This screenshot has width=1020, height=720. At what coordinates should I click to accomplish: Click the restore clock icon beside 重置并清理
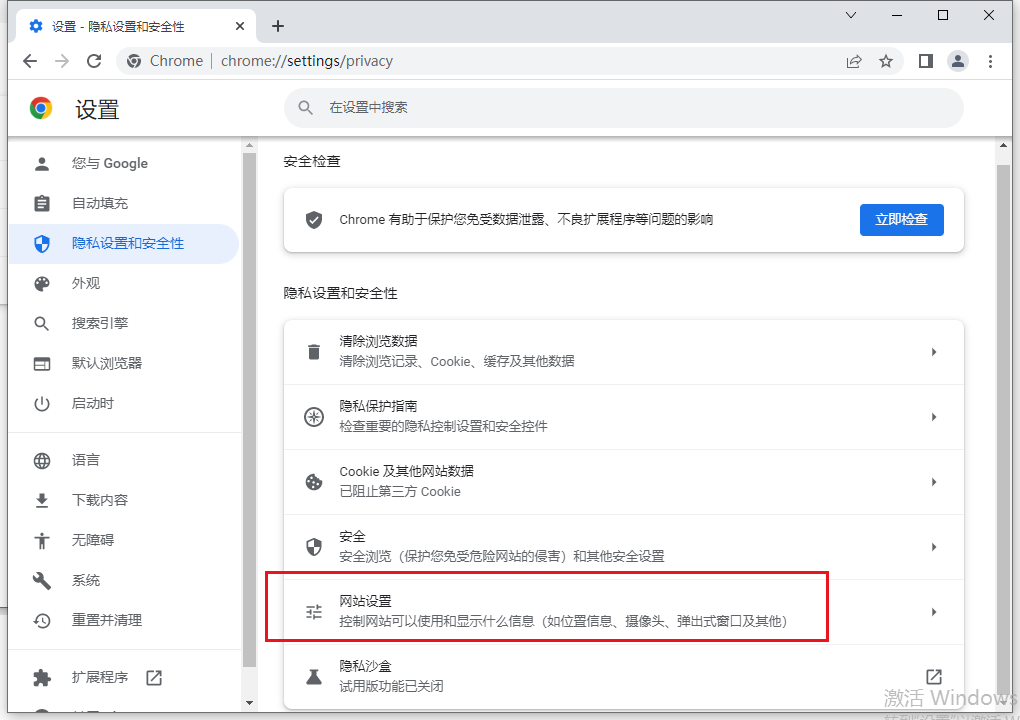[42, 620]
